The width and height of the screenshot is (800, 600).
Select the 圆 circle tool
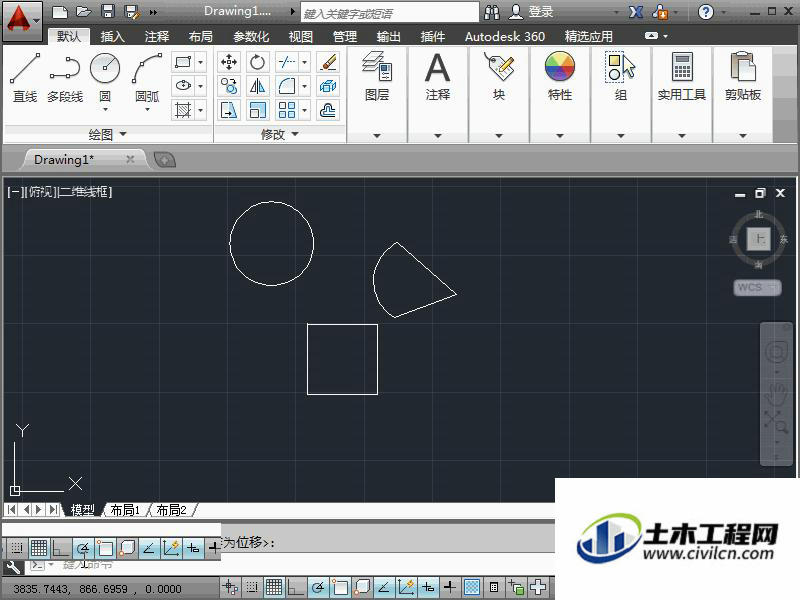pos(105,78)
